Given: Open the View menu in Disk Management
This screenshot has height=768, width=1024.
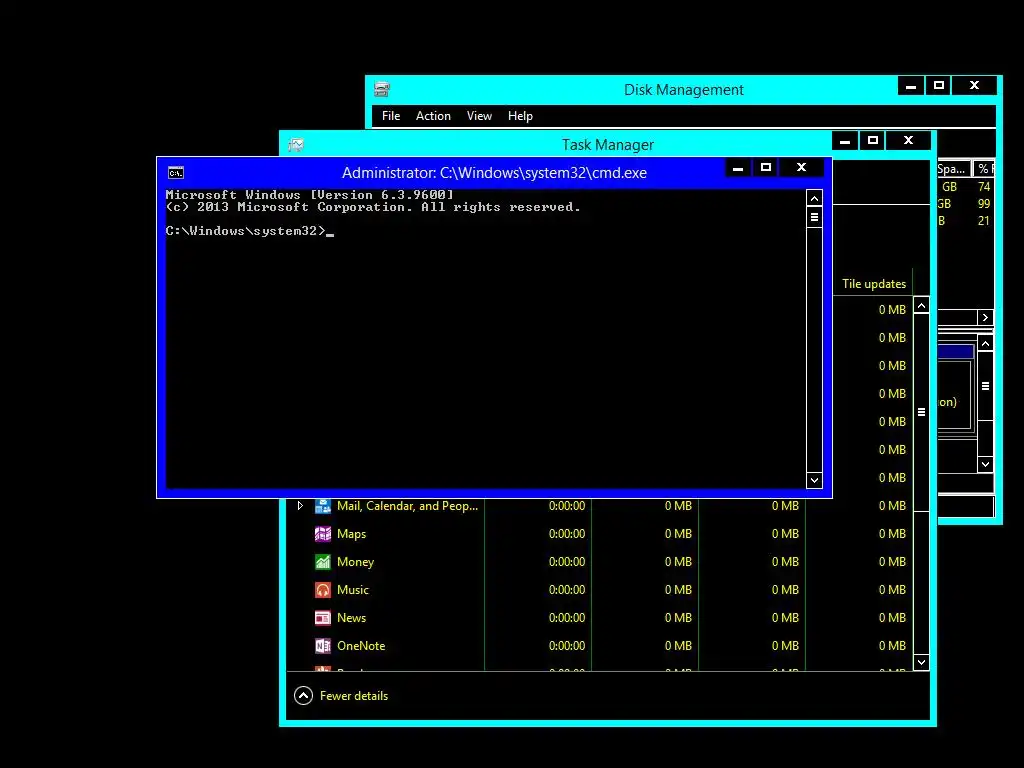Looking at the screenshot, I should click(x=479, y=116).
